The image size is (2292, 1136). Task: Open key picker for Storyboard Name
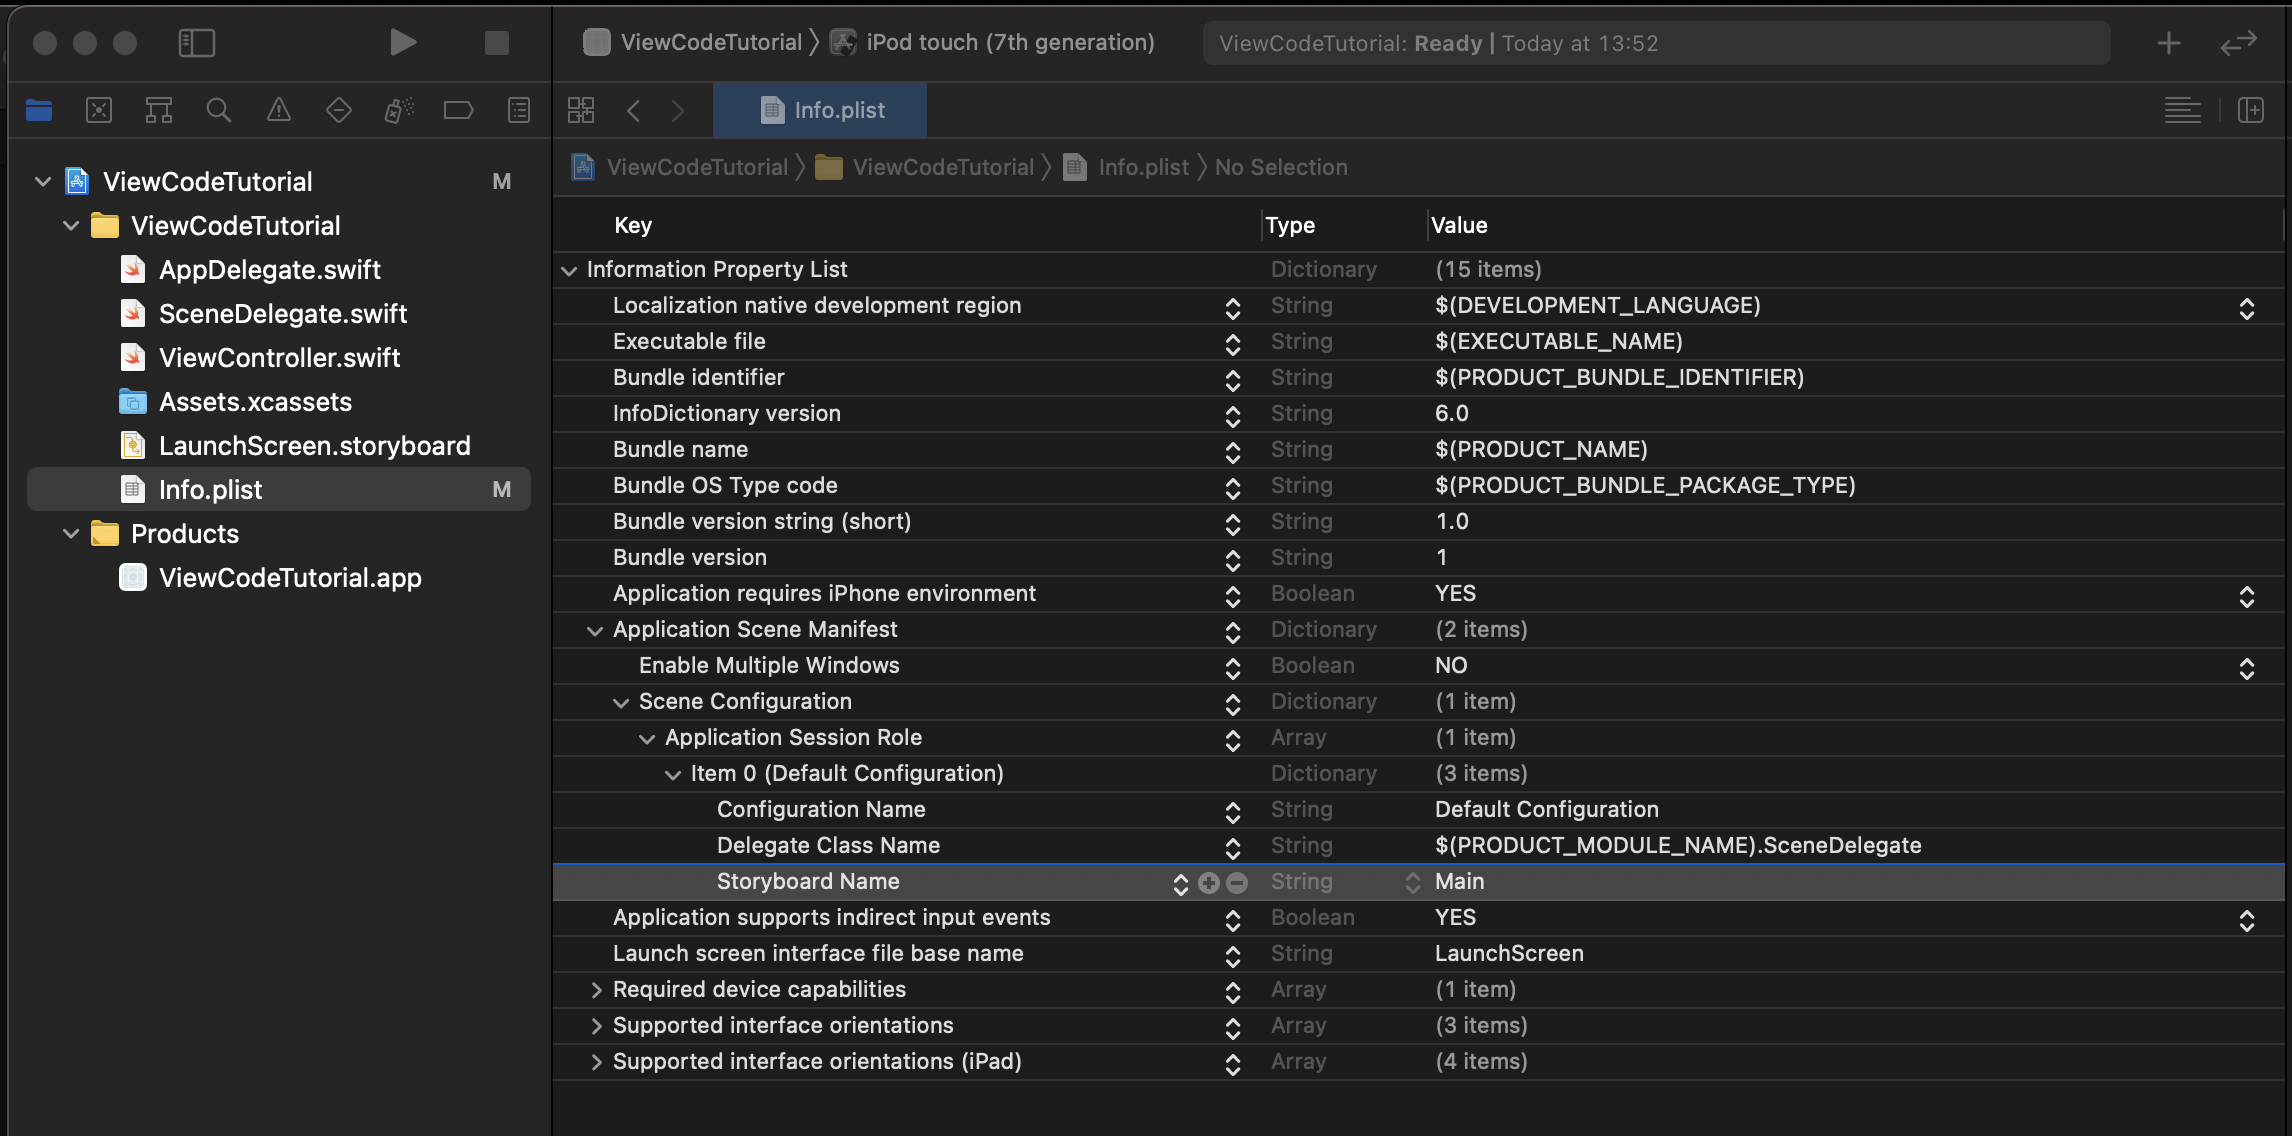[x=1181, y=884]
